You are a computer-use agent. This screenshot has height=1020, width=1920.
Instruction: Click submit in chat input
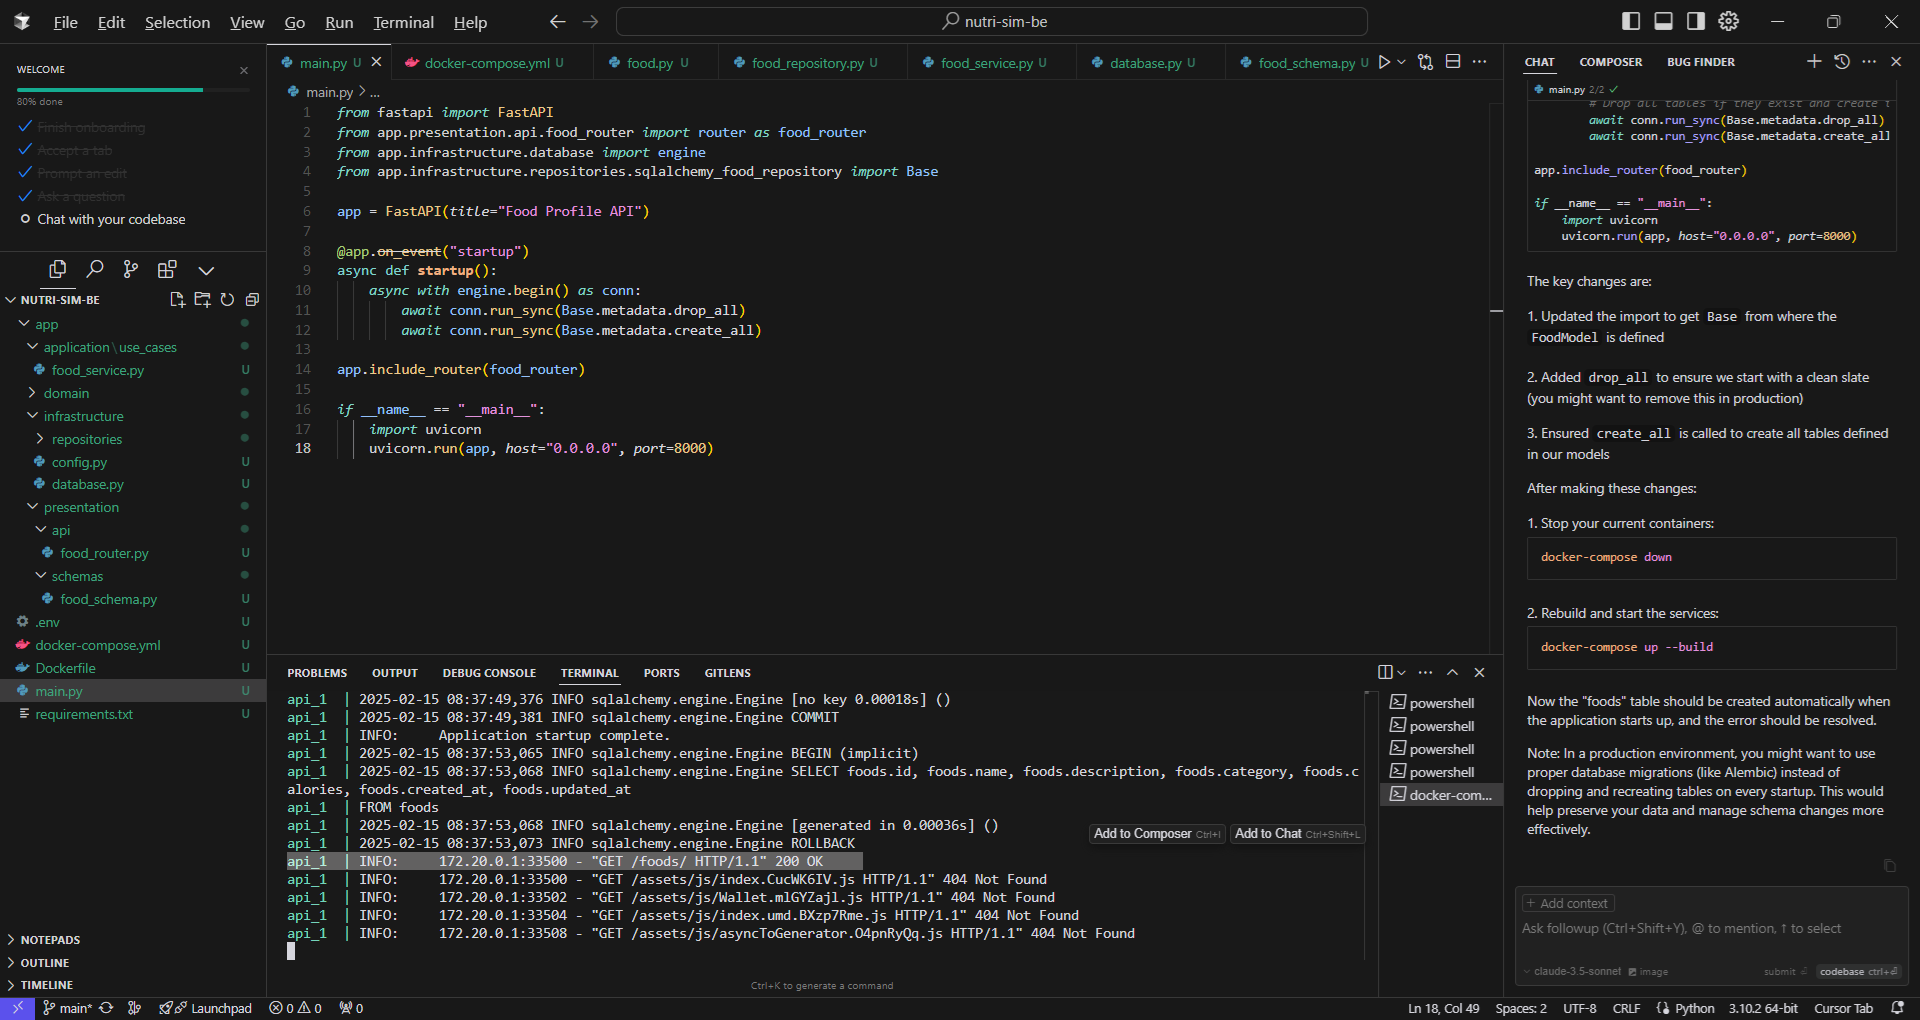click(x=1784, y=971)
